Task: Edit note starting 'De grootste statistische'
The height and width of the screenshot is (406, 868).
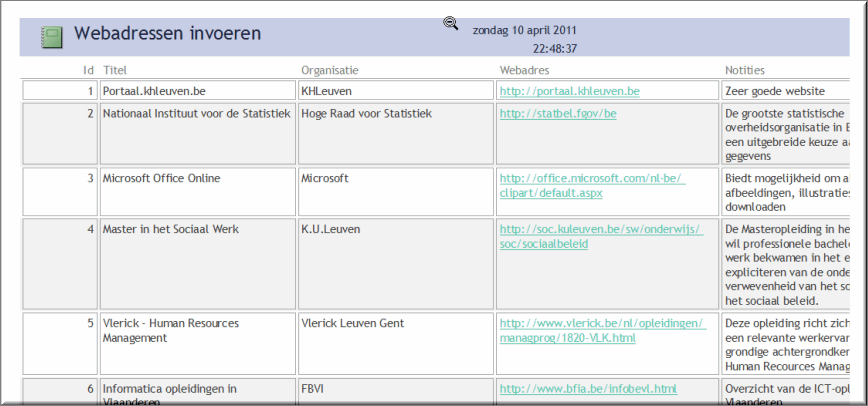Action: (786, 133)
